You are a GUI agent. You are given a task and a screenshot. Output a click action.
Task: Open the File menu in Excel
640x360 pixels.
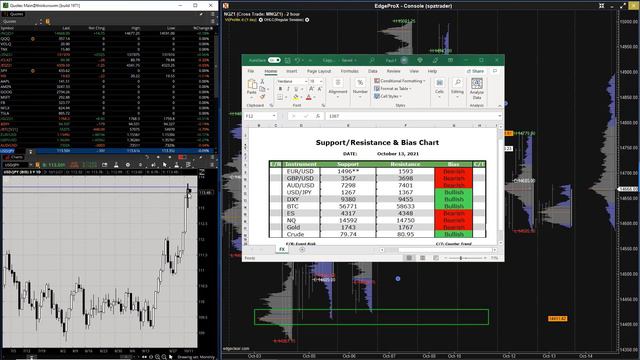[x=251, y=71]
